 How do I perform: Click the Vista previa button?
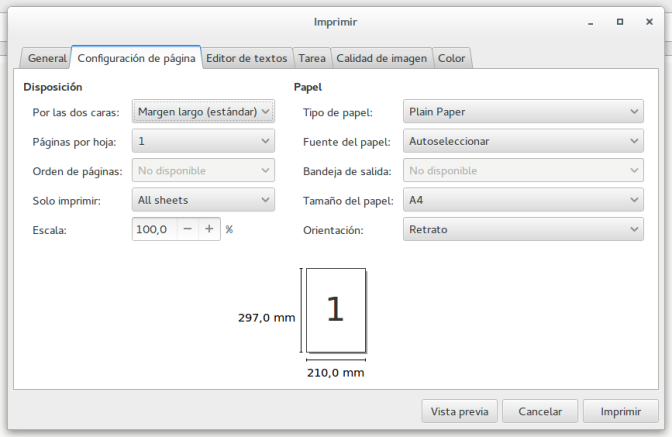tap(459, 411)
